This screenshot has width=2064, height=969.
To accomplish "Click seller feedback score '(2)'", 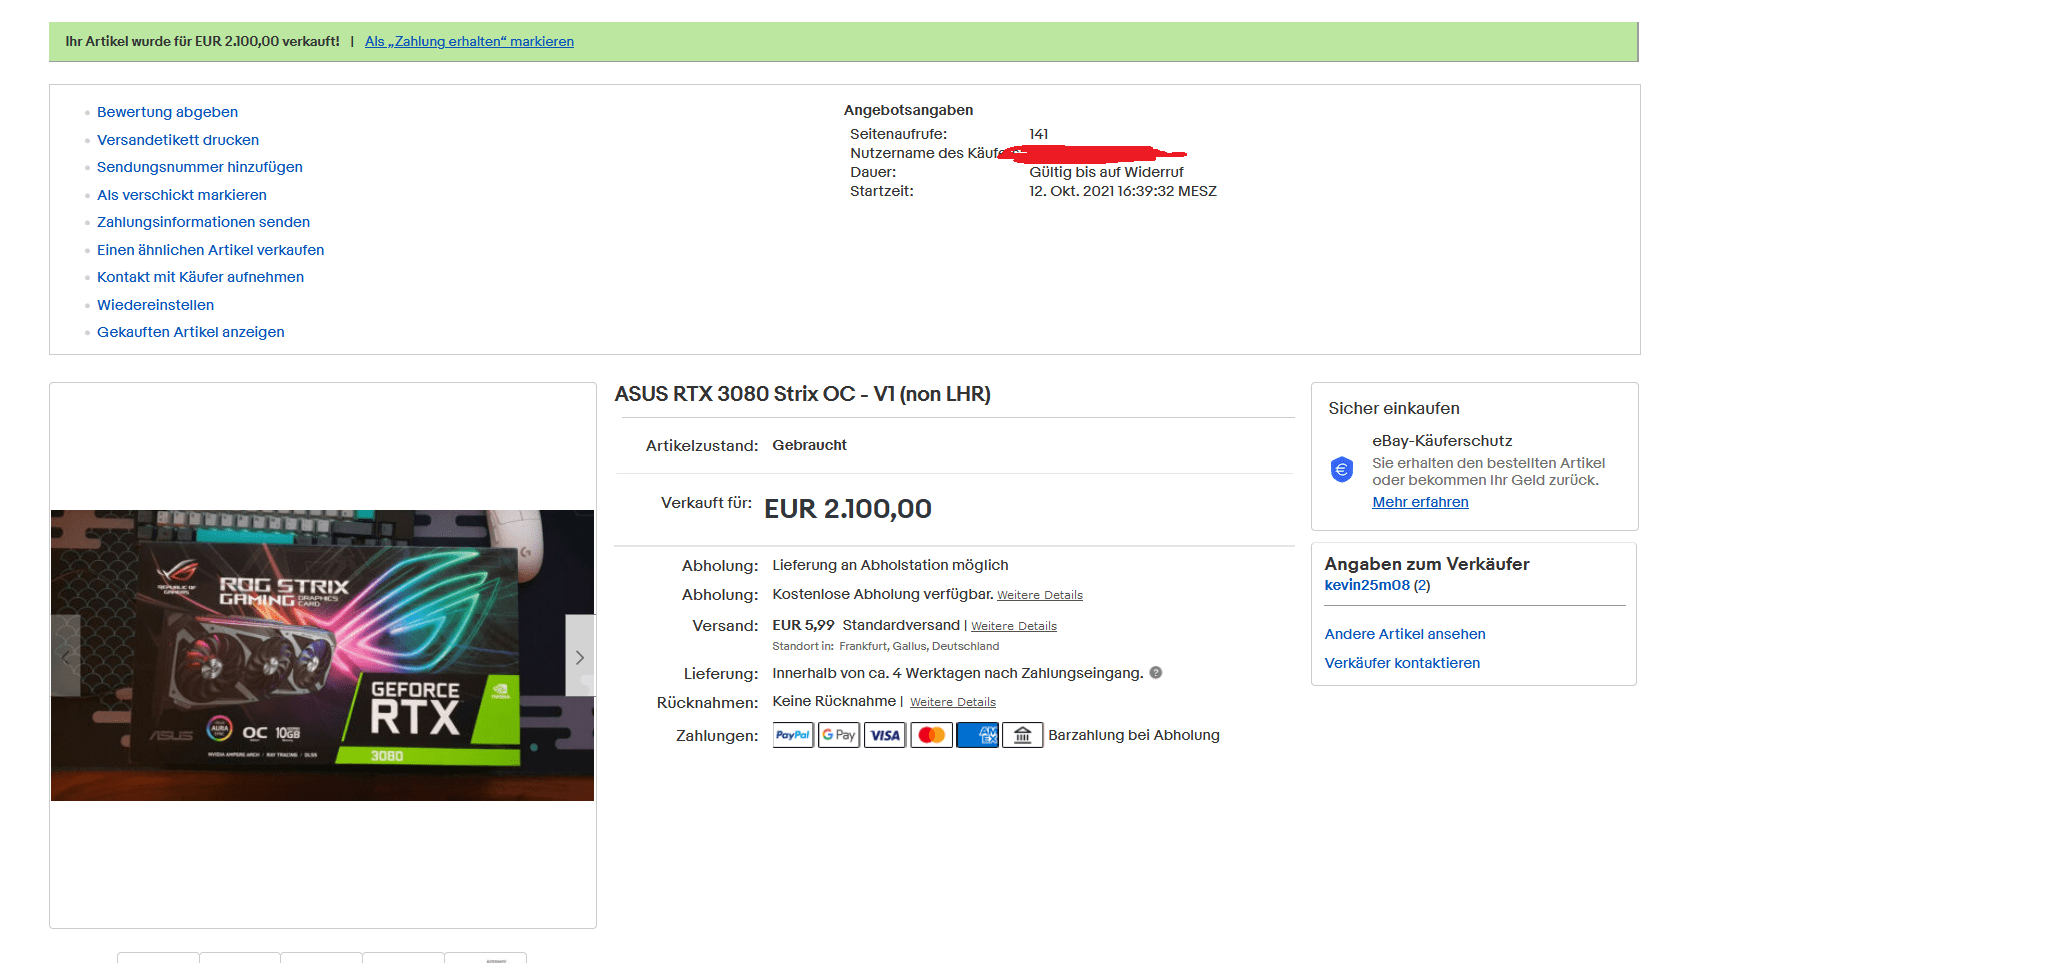I will [1422, 585].
